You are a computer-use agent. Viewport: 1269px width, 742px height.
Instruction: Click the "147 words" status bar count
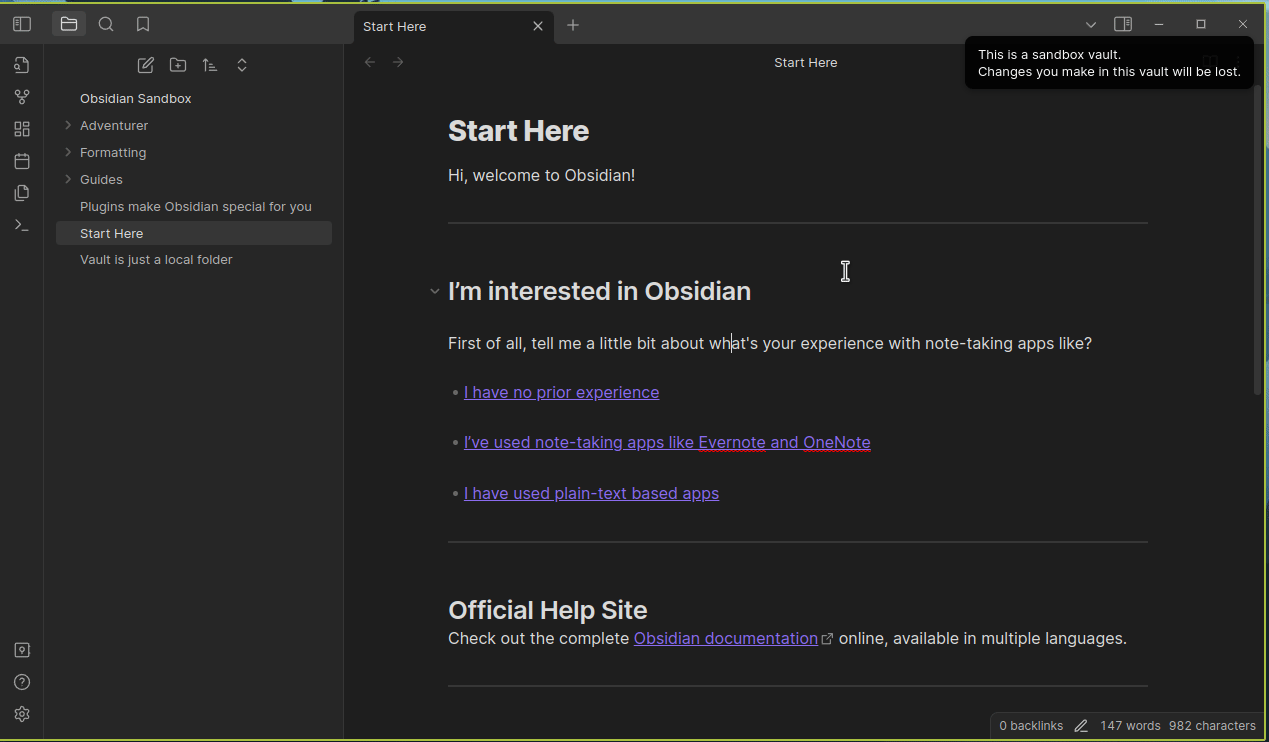(x=1130, y=726)
